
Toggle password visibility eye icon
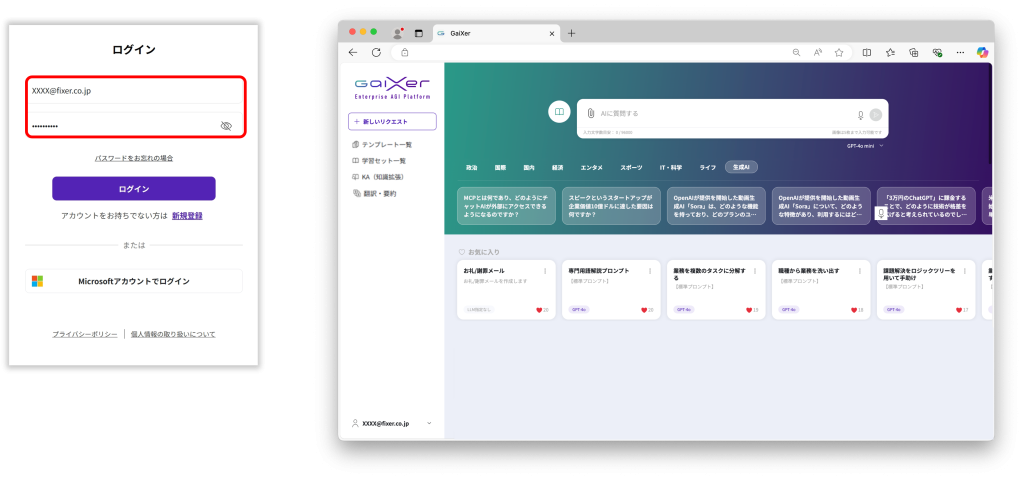click(226, 126)
